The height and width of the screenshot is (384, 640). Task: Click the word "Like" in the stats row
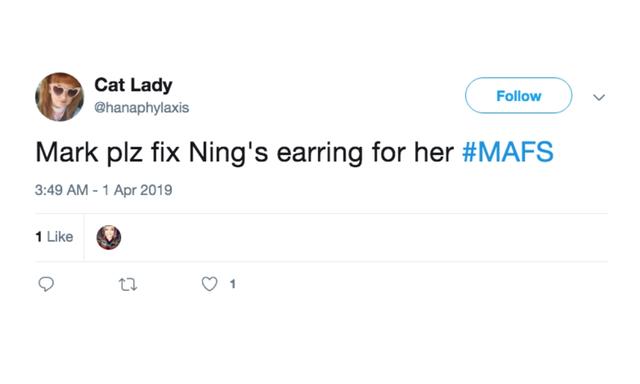[x=60, y=237]
